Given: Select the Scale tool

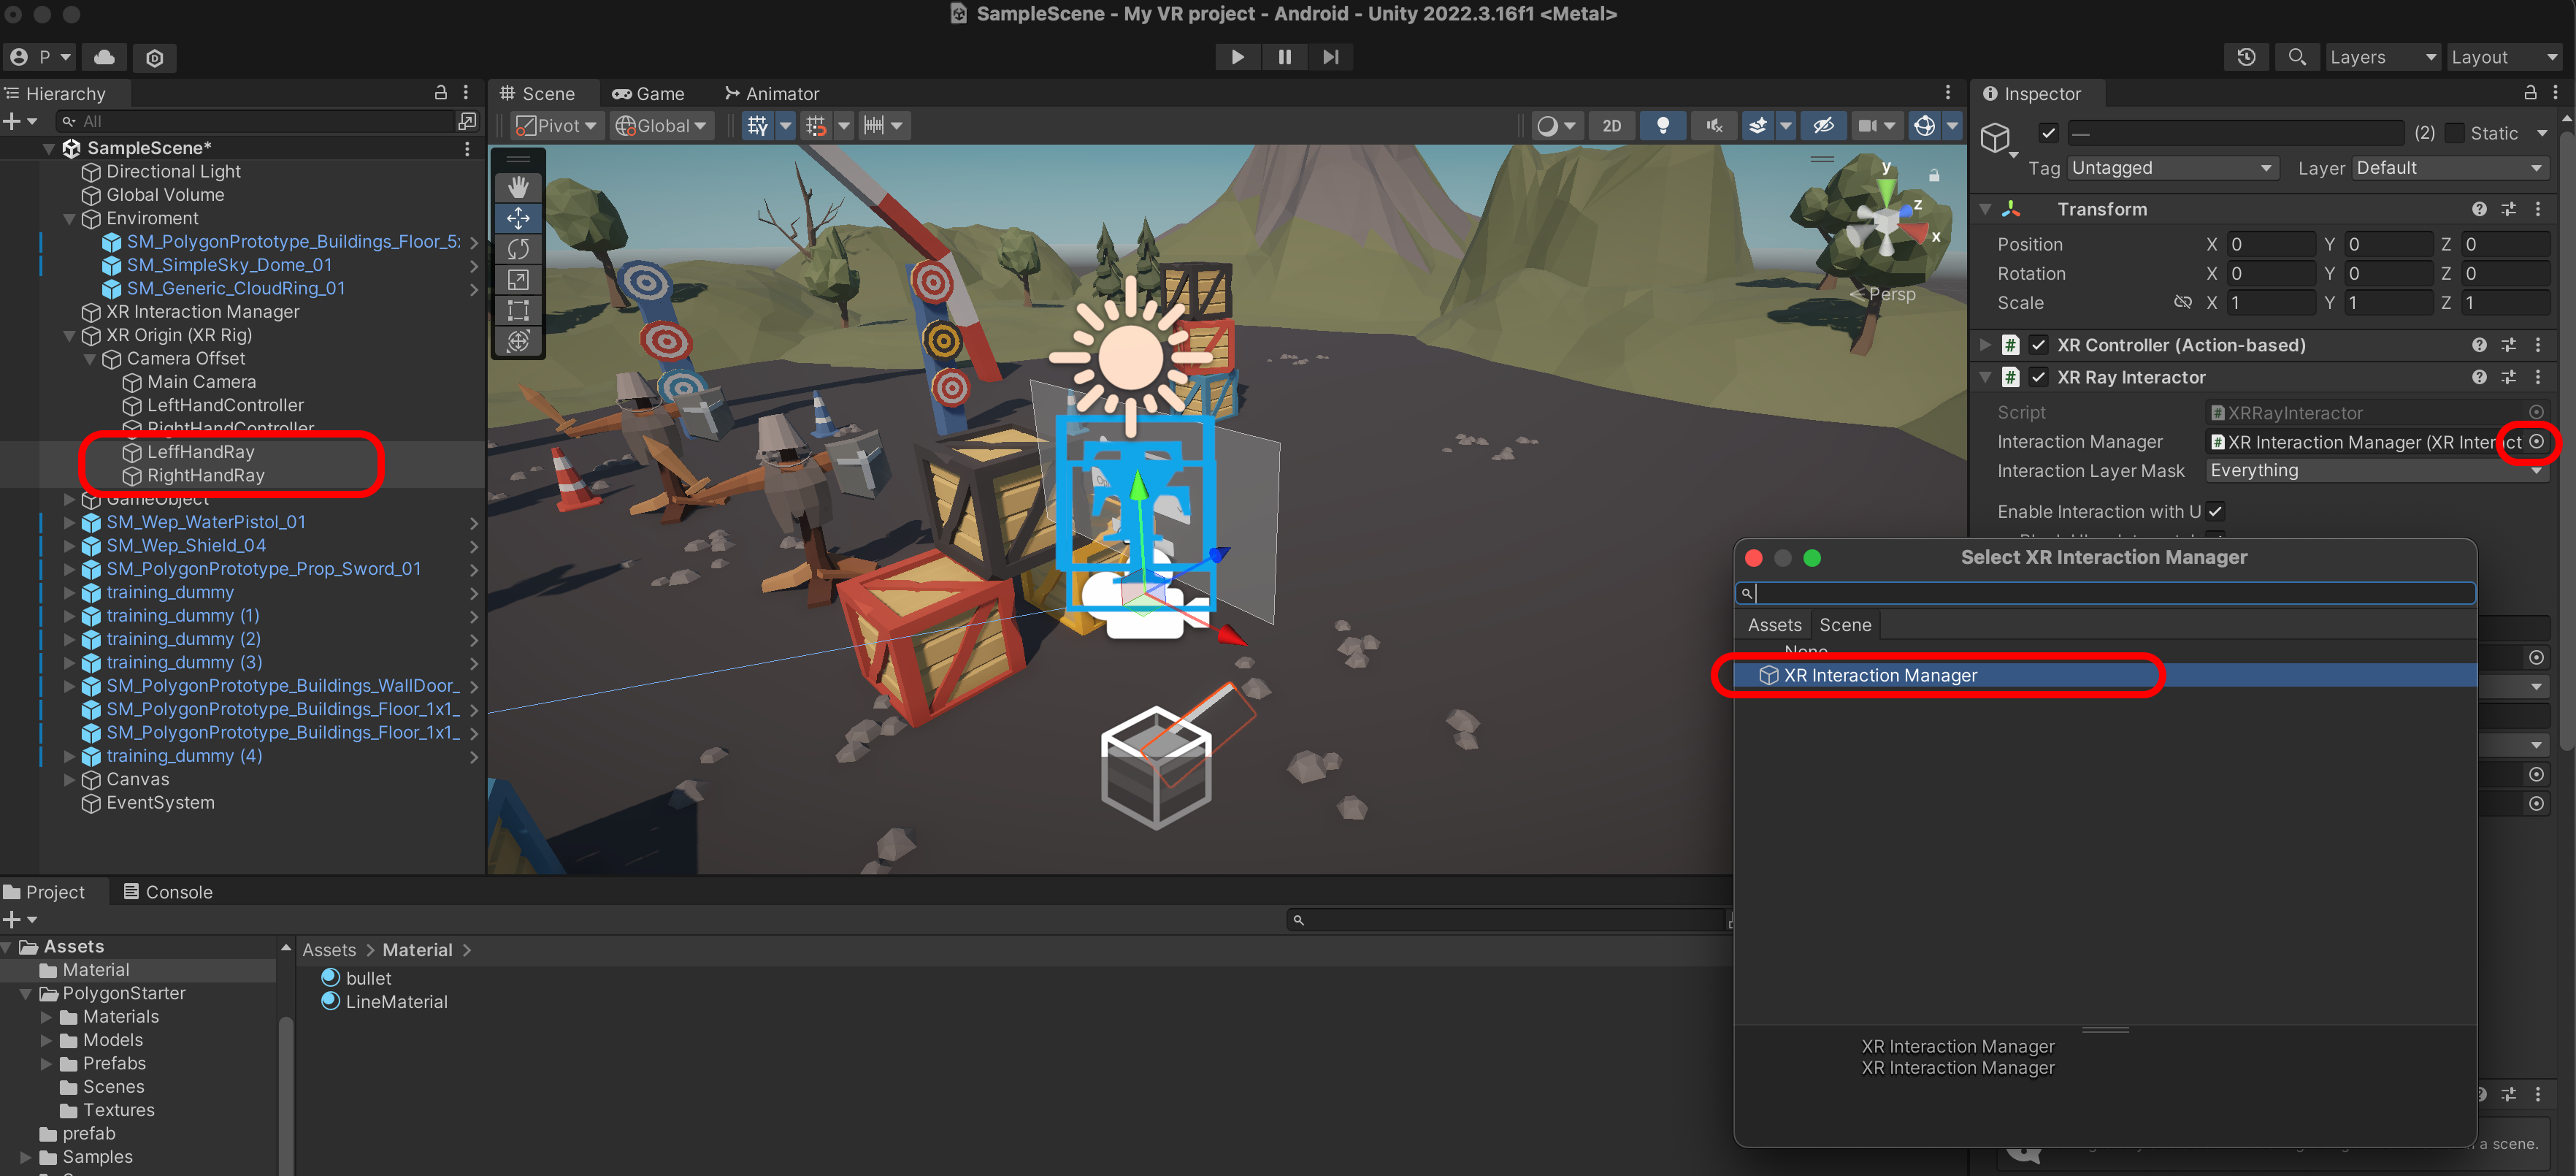Looking at the screenshot, I should pos(518,280).
